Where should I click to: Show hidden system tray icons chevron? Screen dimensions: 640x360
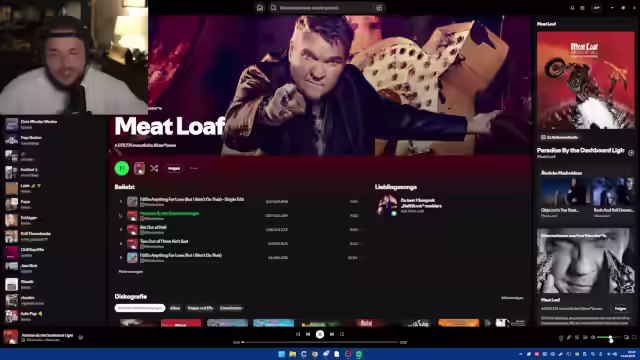(x=520, y=354)
